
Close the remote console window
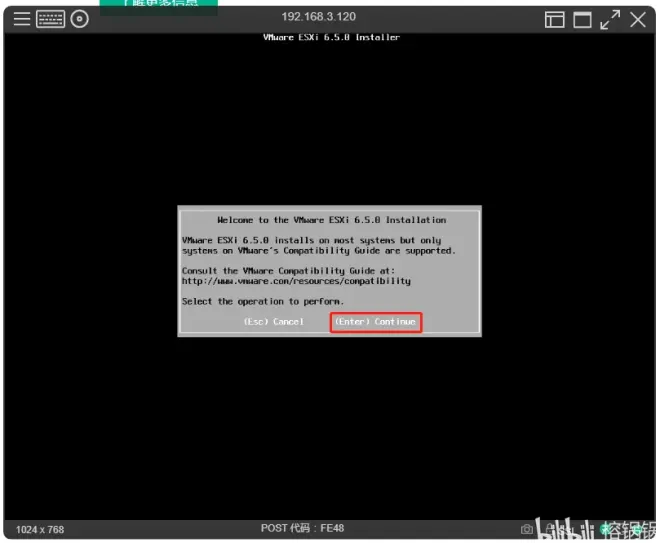[638, 19]
